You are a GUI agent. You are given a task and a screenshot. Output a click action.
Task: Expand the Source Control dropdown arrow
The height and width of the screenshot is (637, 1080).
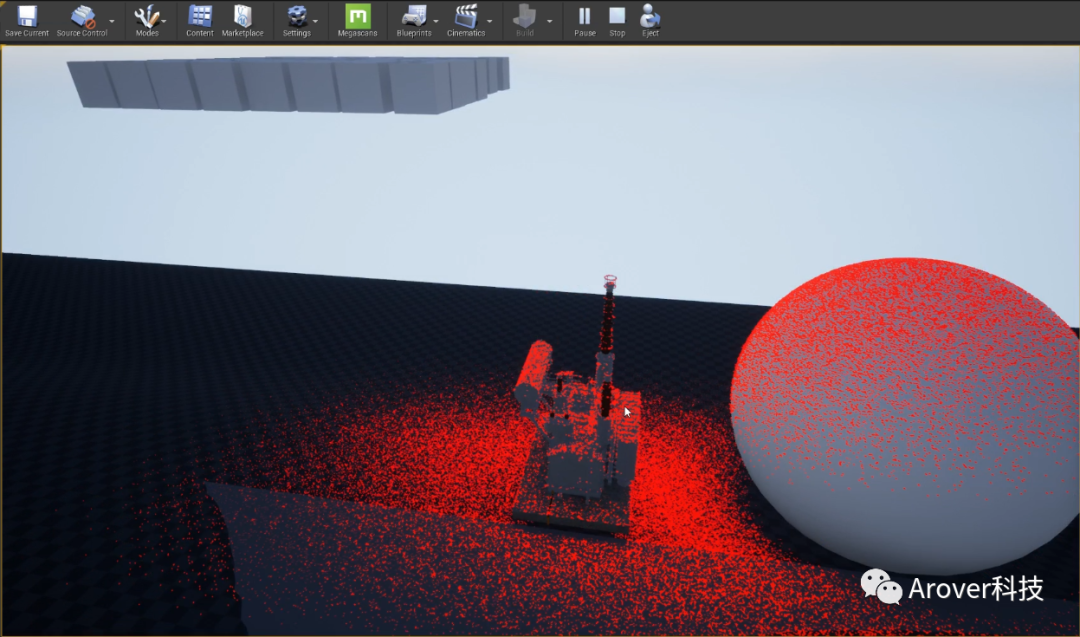coord(111,21)
